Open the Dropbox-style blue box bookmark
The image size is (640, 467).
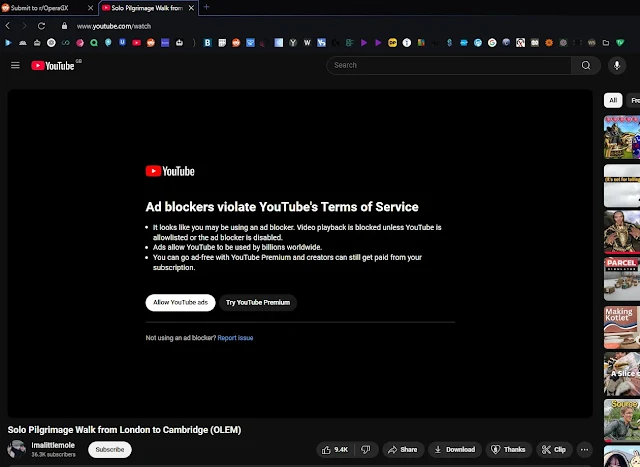coord(250,42)
